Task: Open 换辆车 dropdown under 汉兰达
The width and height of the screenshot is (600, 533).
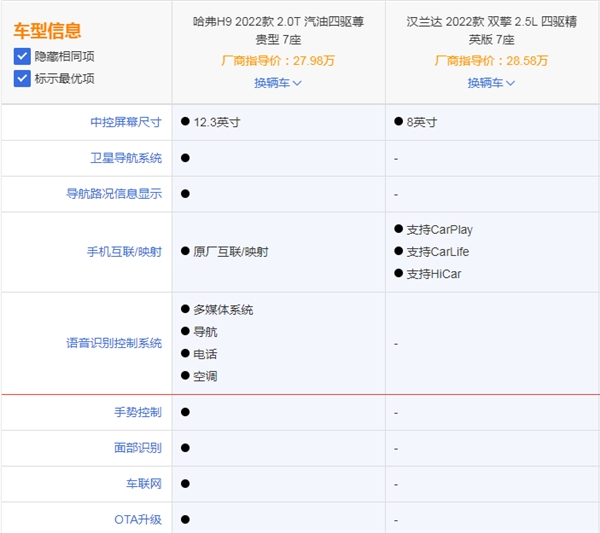Action: coord(491,83)
